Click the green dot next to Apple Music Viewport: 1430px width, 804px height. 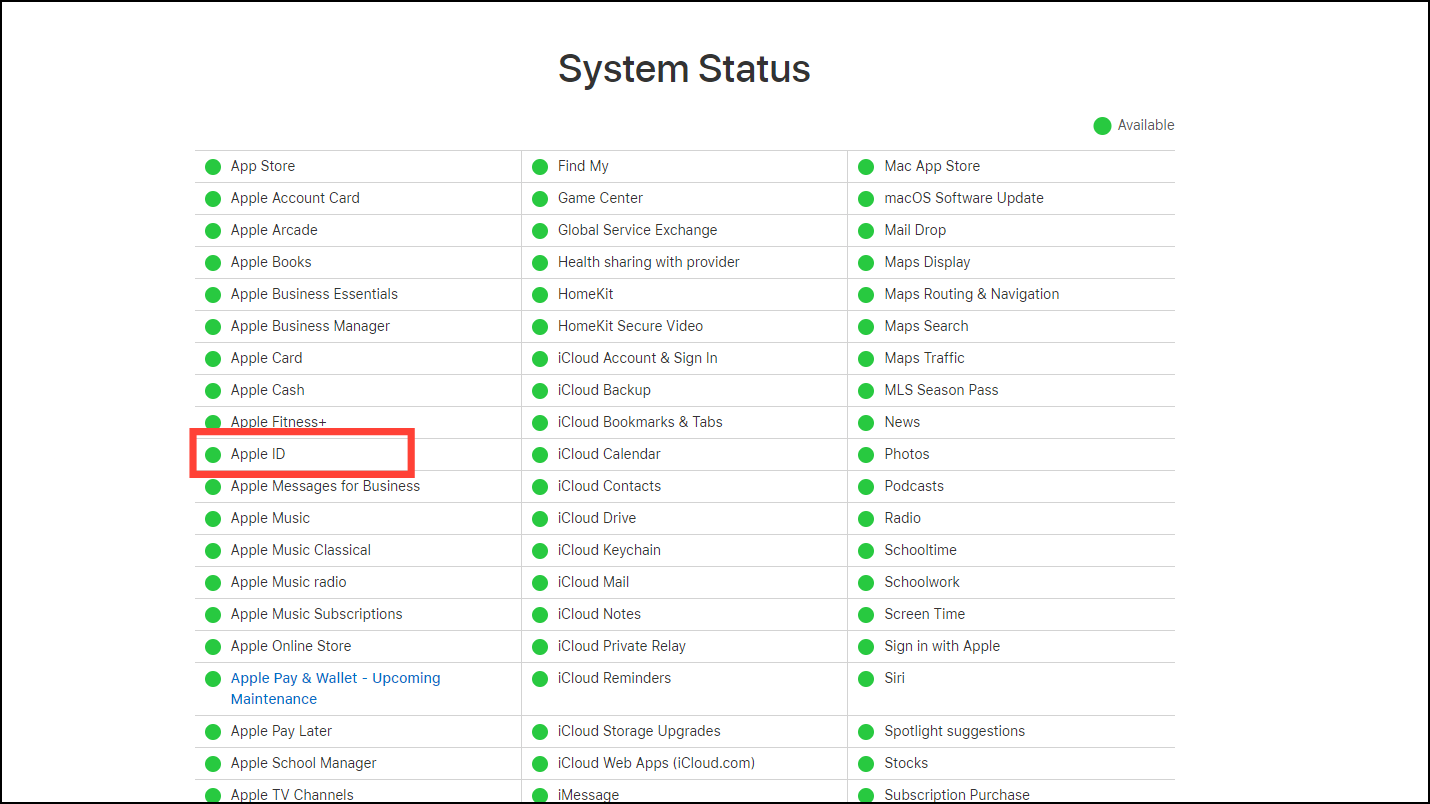213,519
